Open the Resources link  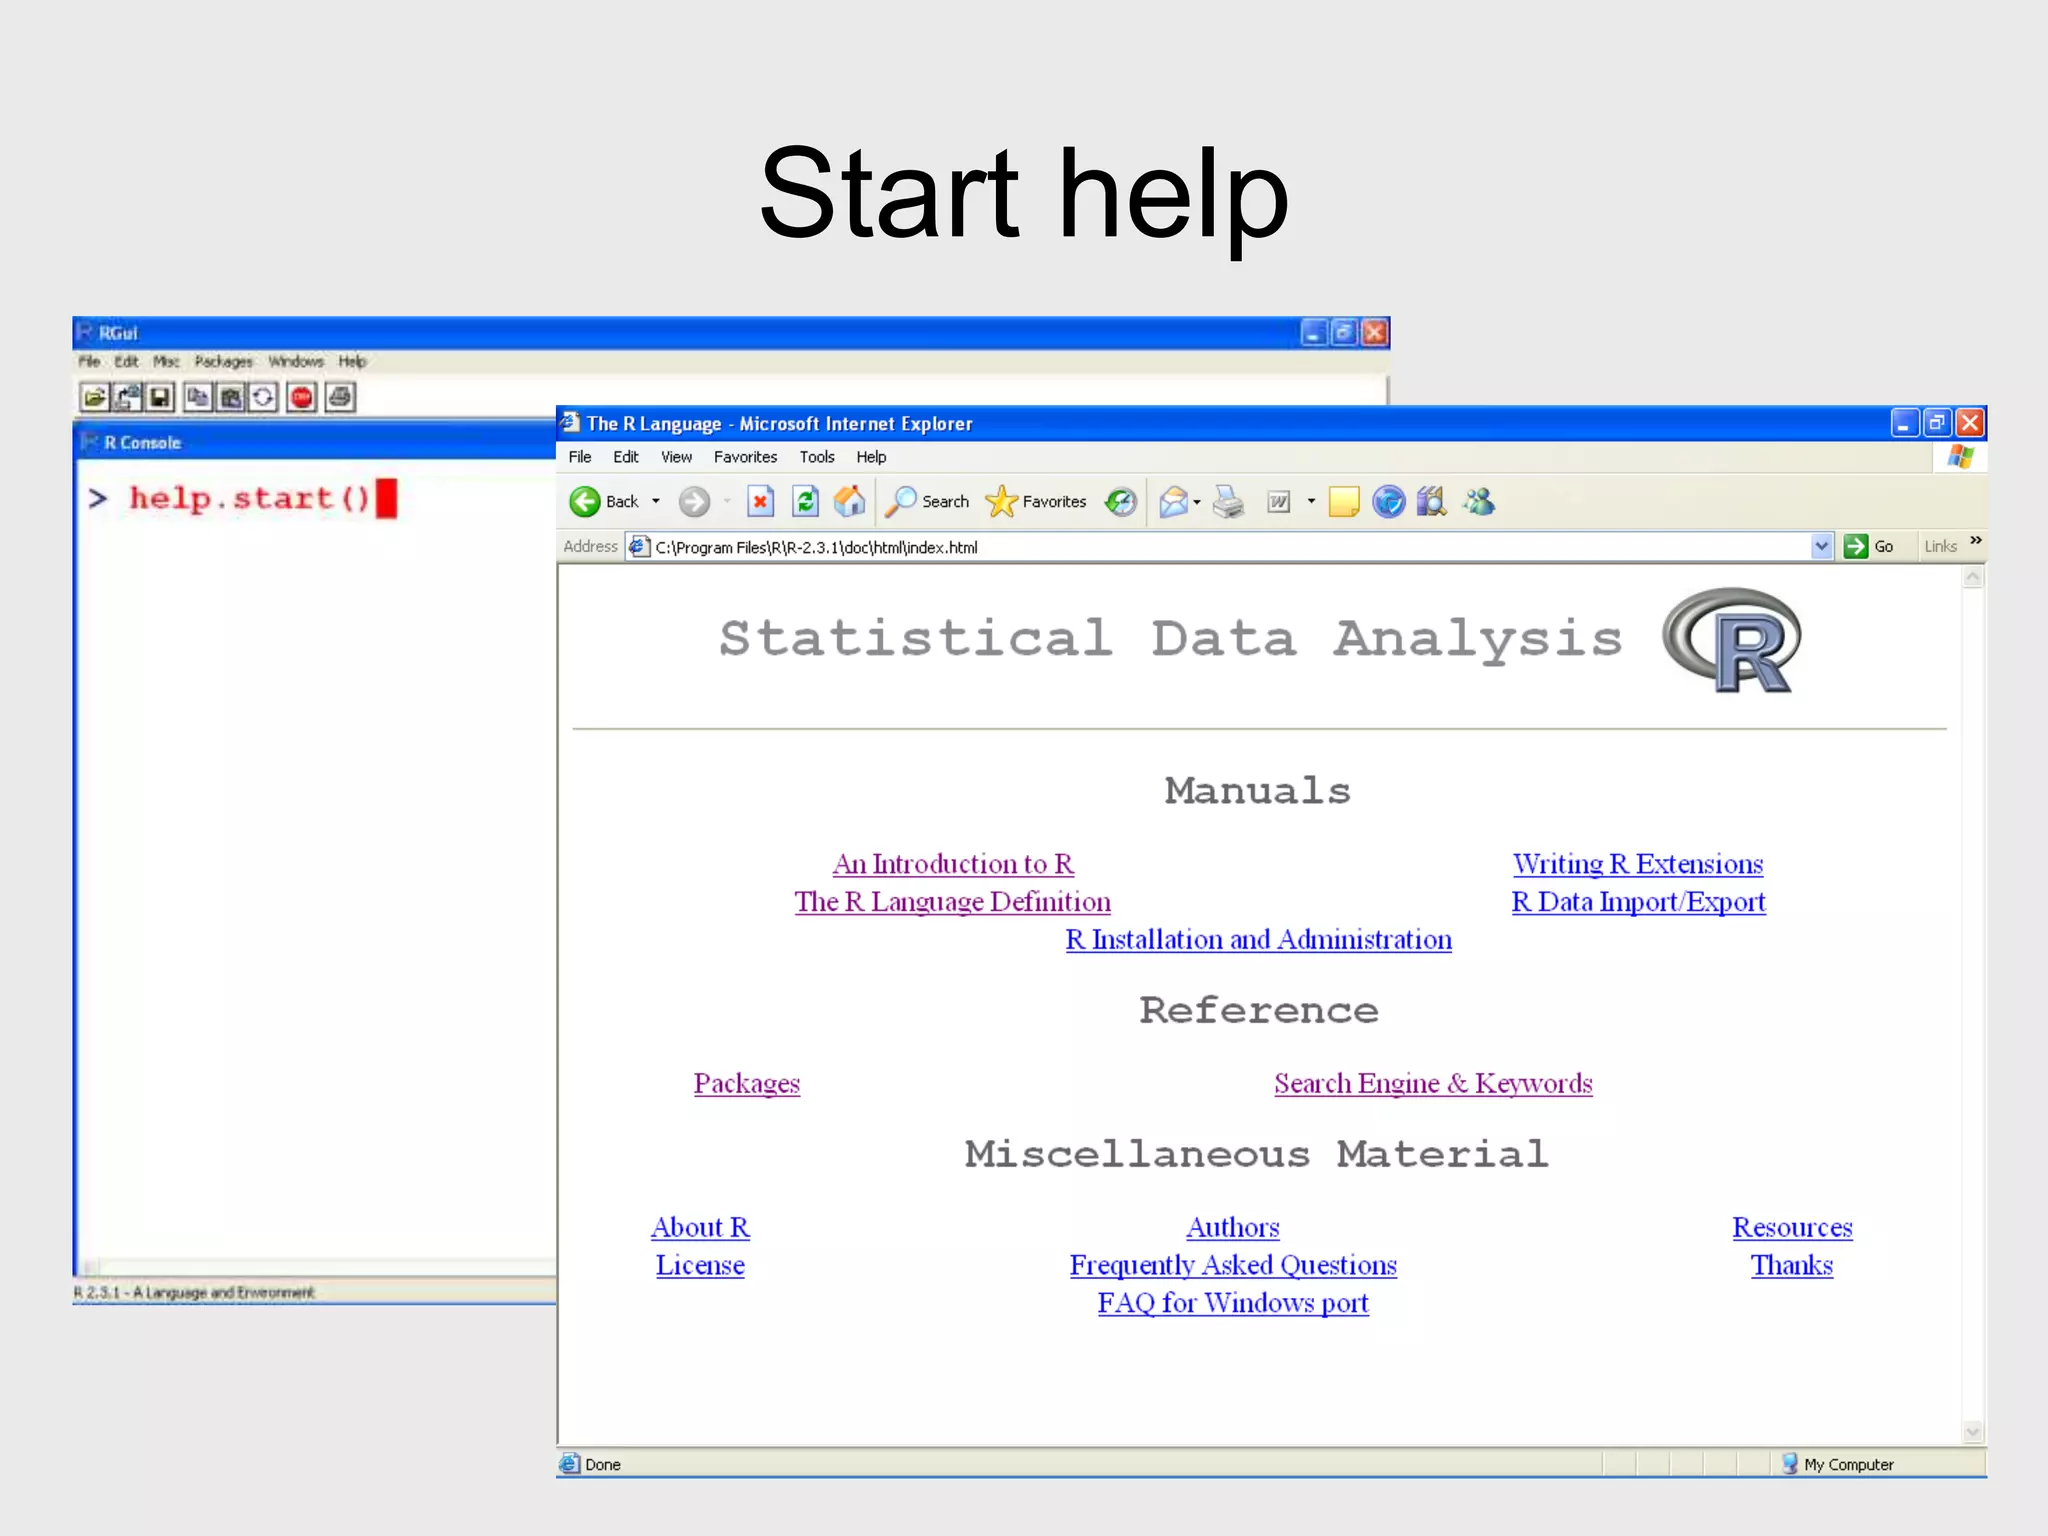[x=1792, y=1228]
